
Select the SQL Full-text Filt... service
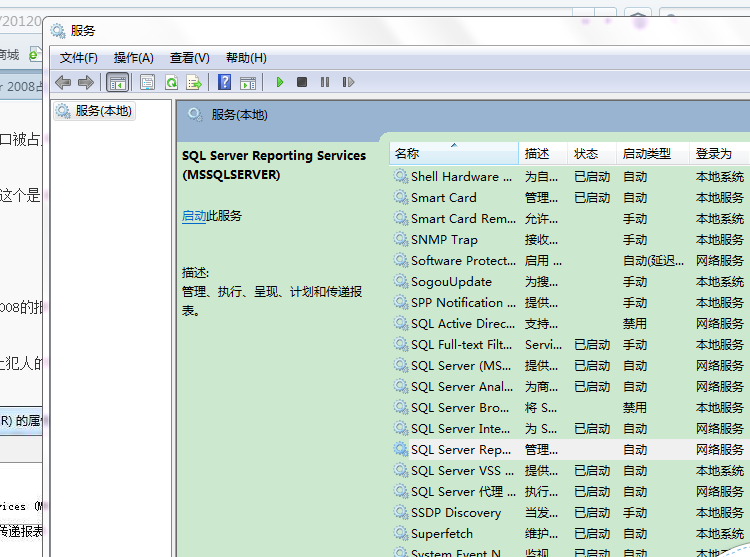[x=461, y=345]
